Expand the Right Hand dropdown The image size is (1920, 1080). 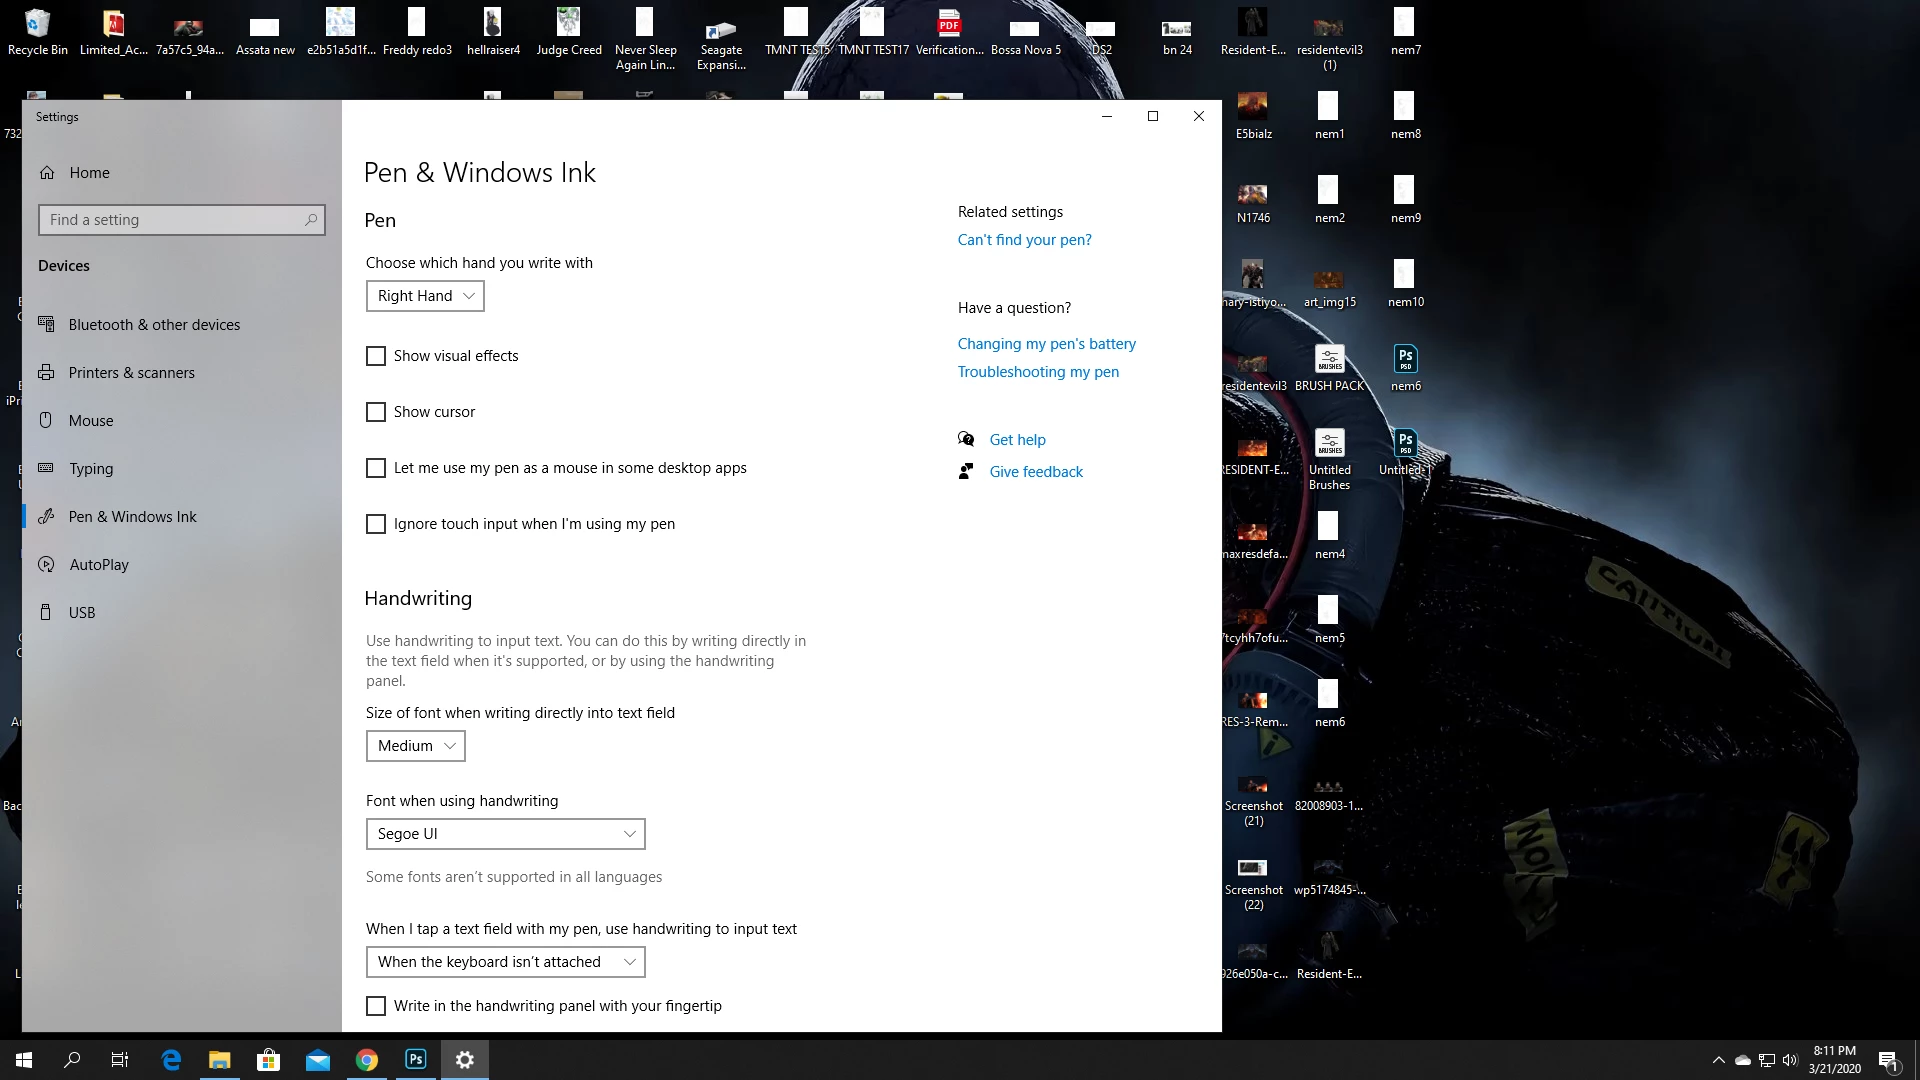pyautogui.click(x=425, y=296)
